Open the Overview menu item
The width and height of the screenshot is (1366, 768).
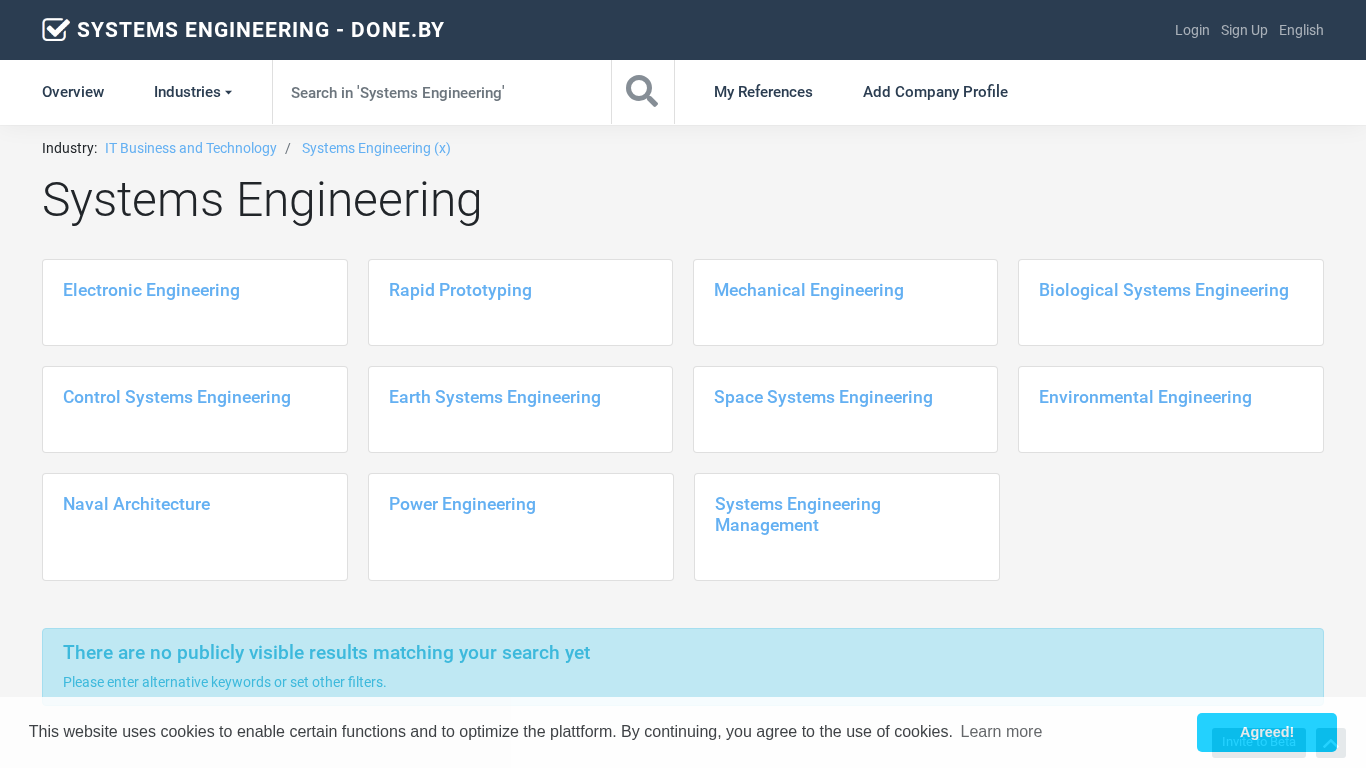coord(73,92)
